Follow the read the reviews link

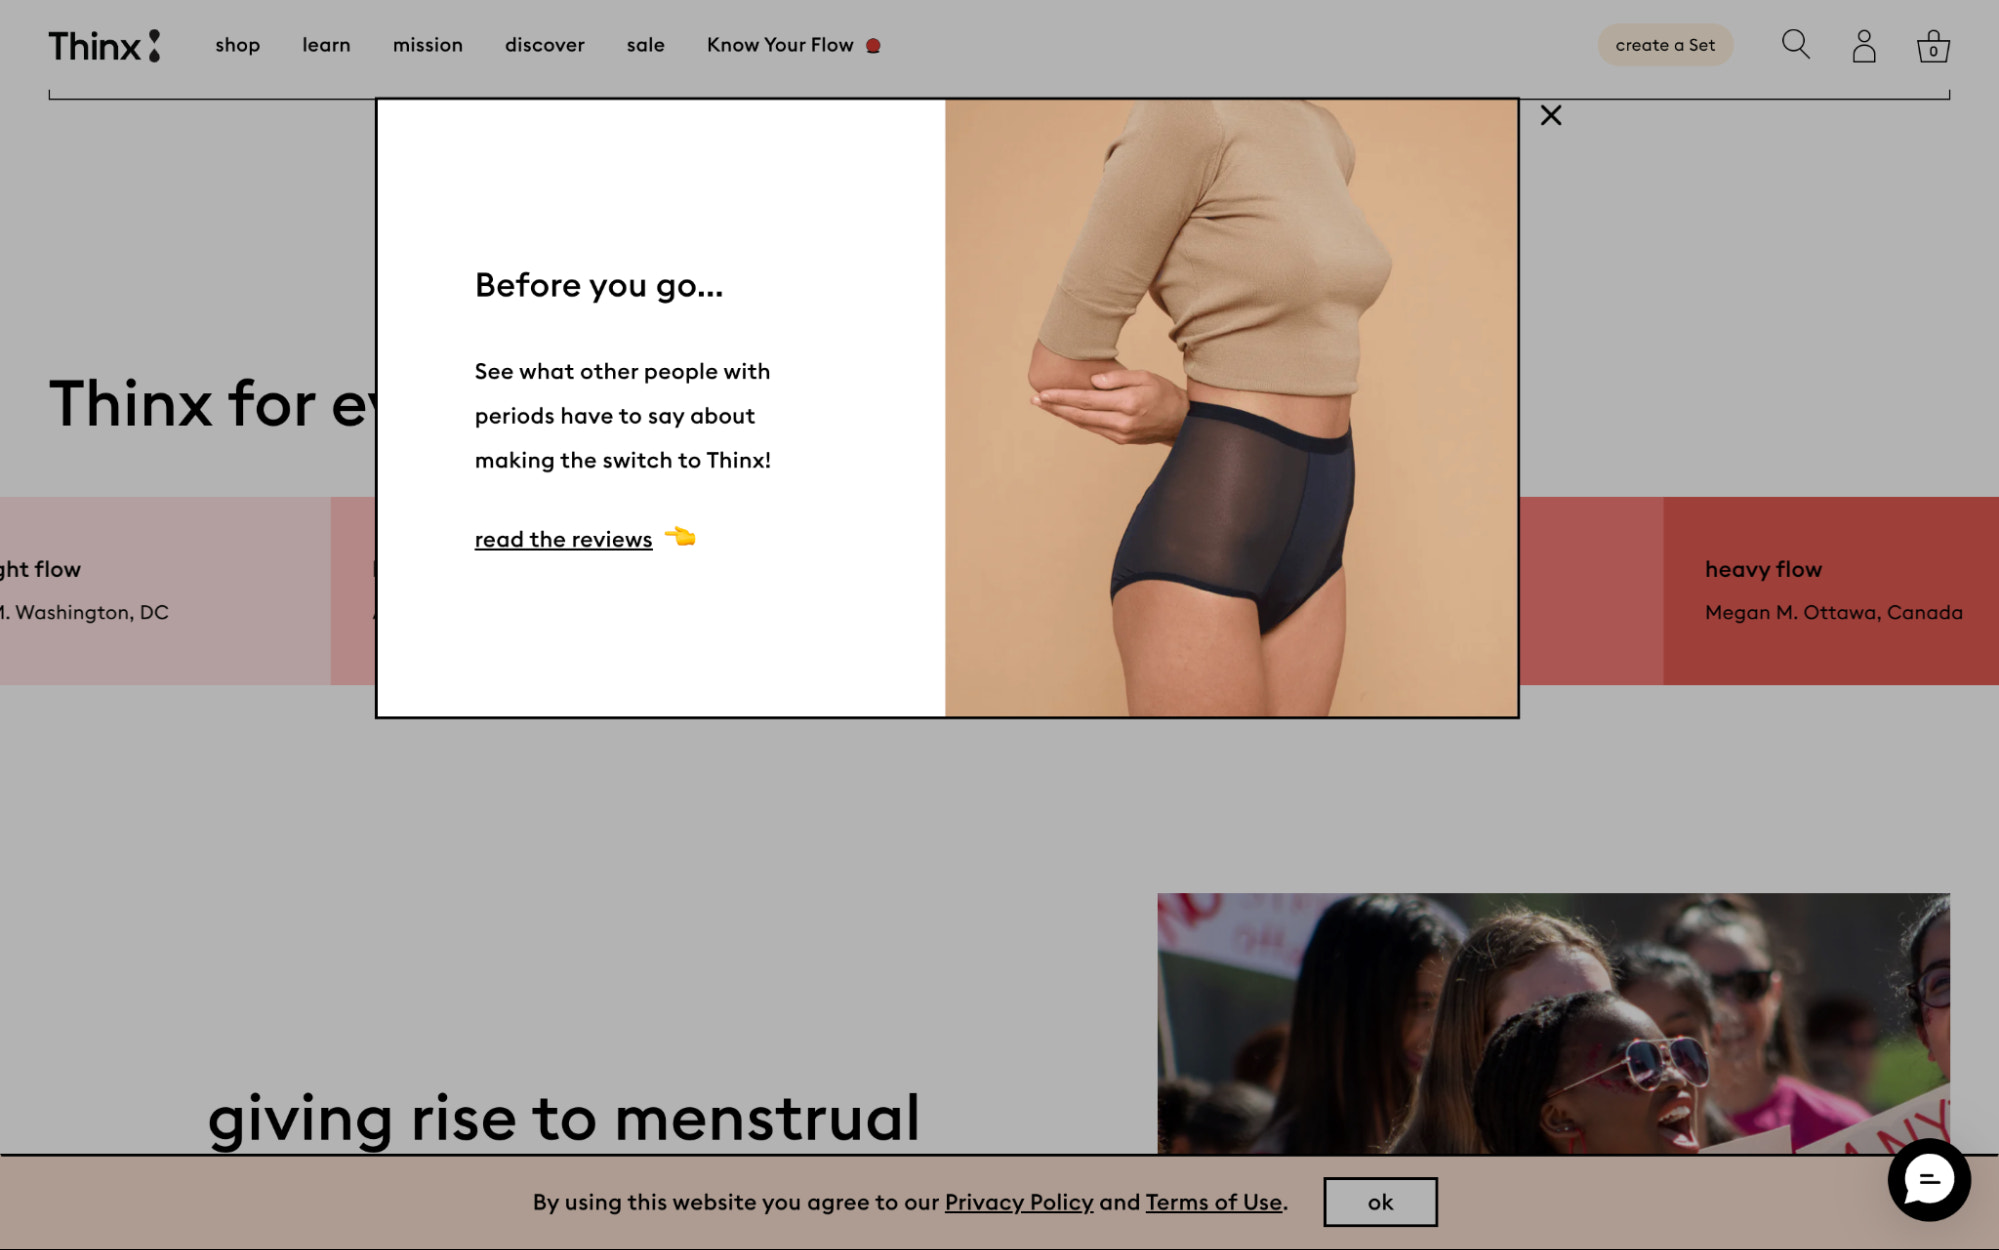tap(563, 540)
